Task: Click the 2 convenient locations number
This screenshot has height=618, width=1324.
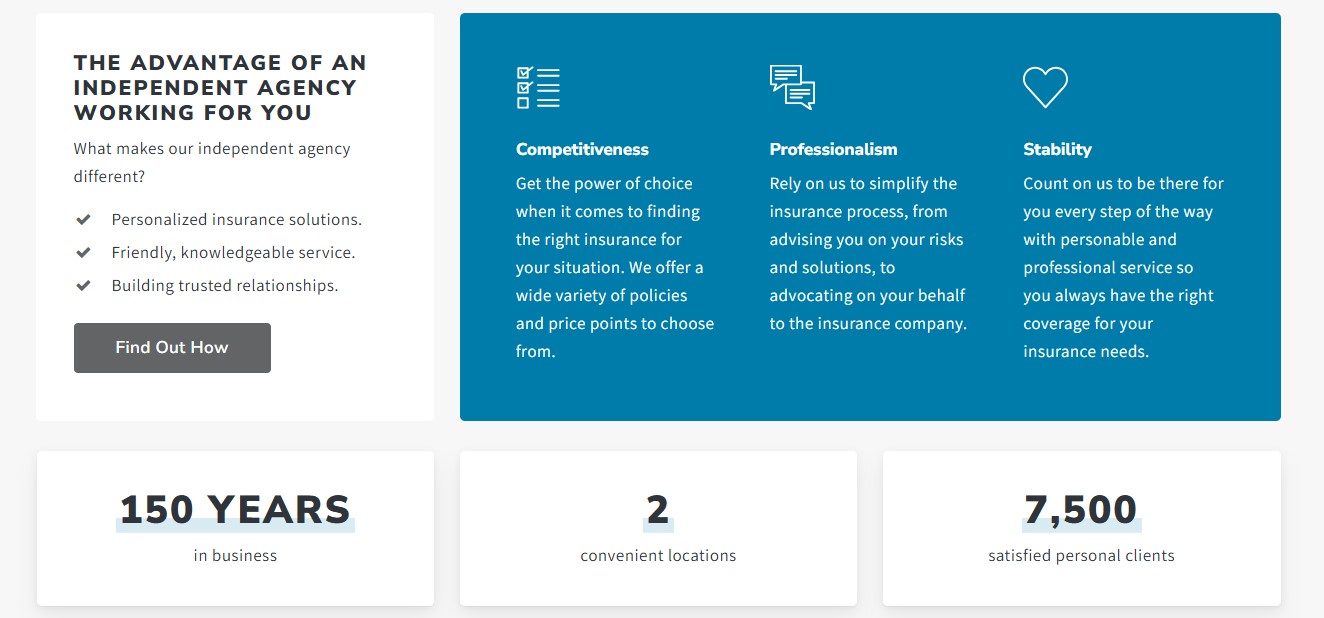Action: coord(657,510)
